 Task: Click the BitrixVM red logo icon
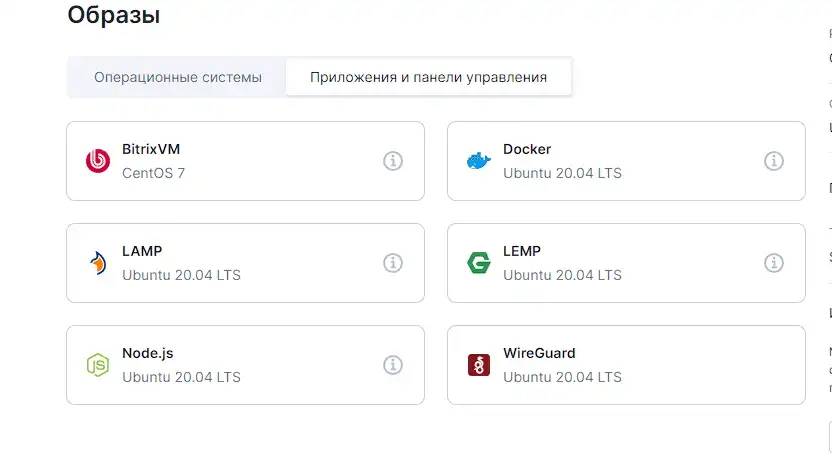(98, 161)
